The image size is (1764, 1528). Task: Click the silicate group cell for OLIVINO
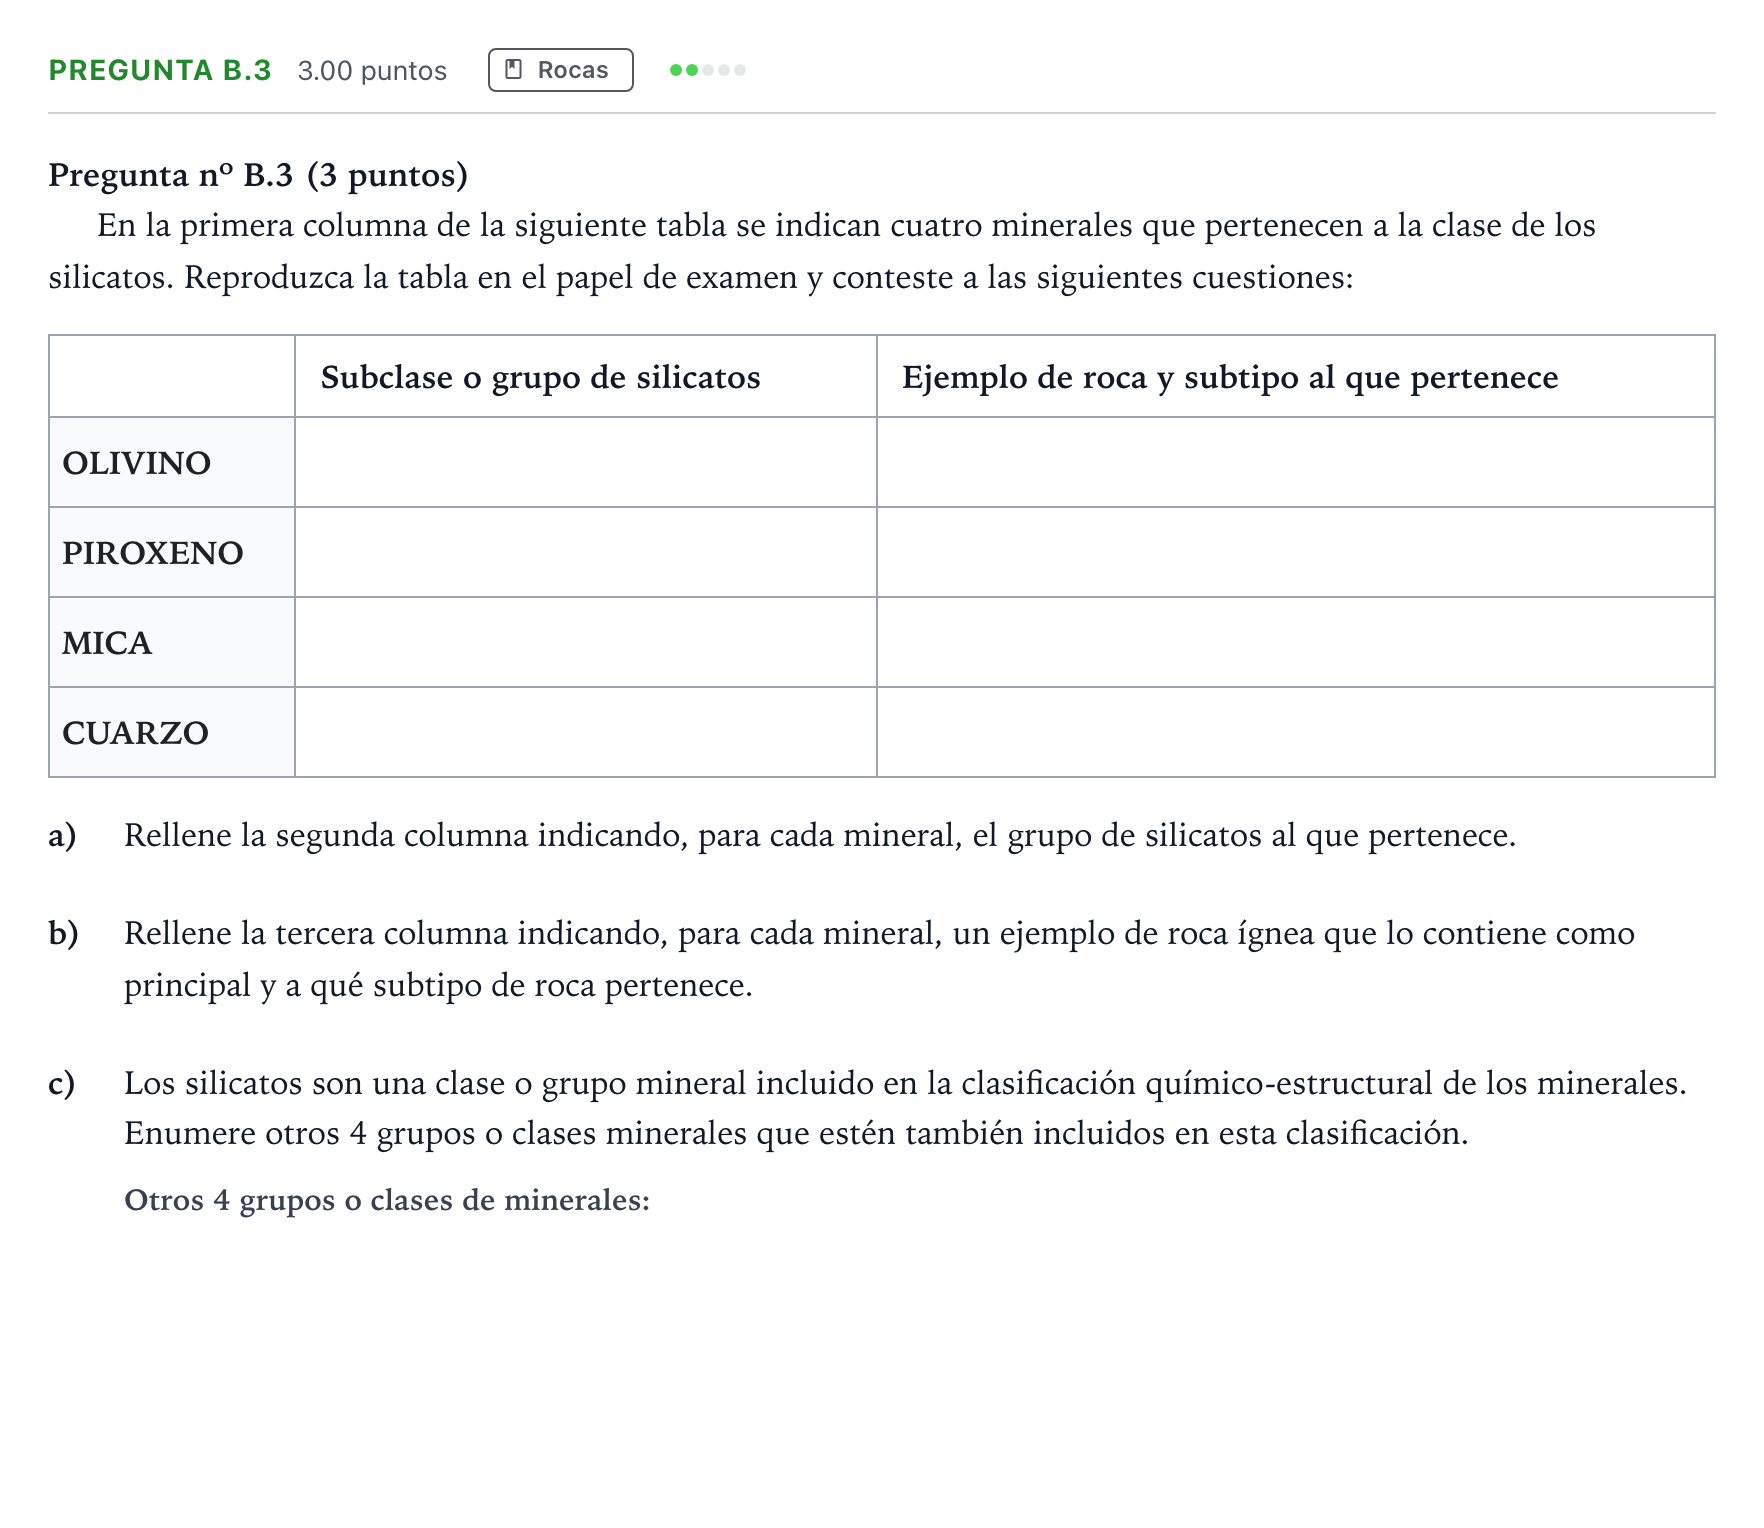tap(586, 462)
